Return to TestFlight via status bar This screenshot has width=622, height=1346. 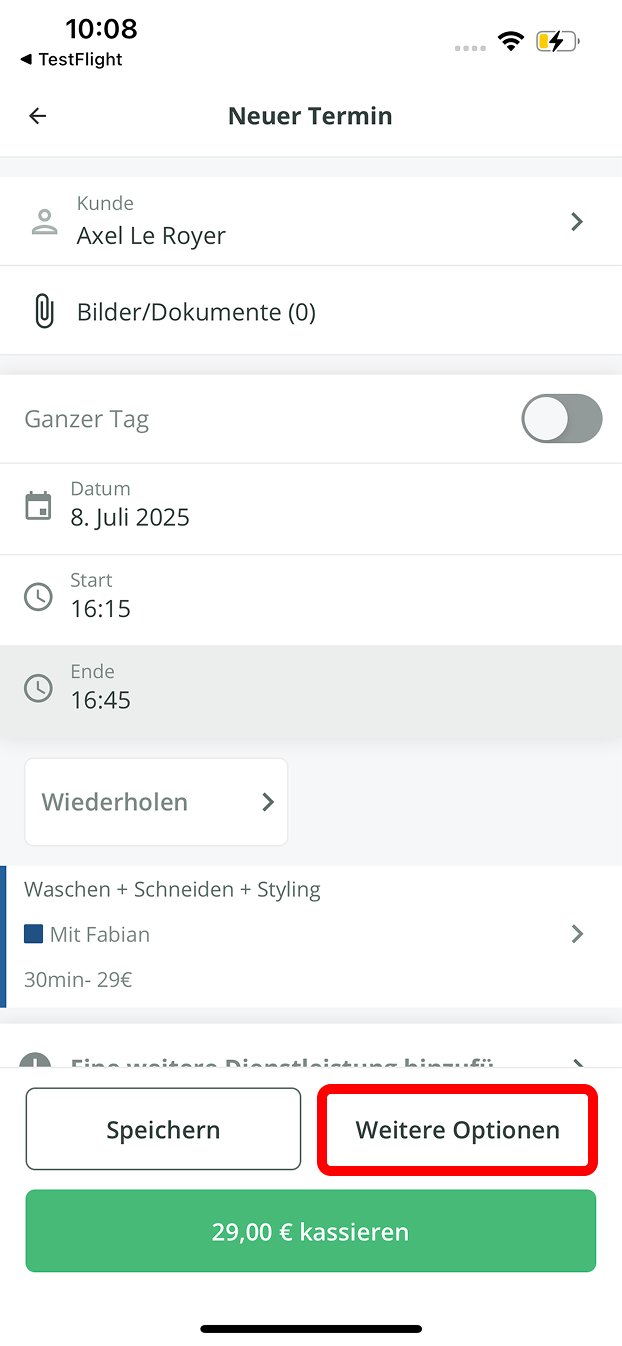(x=70, y=60)
